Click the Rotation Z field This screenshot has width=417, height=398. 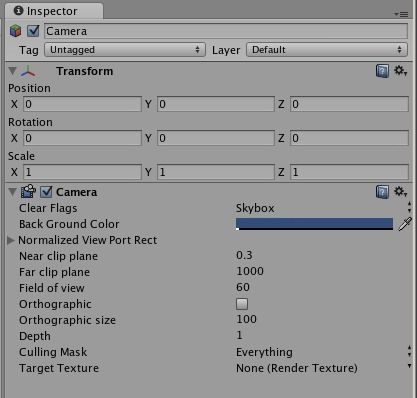point(349,138)
